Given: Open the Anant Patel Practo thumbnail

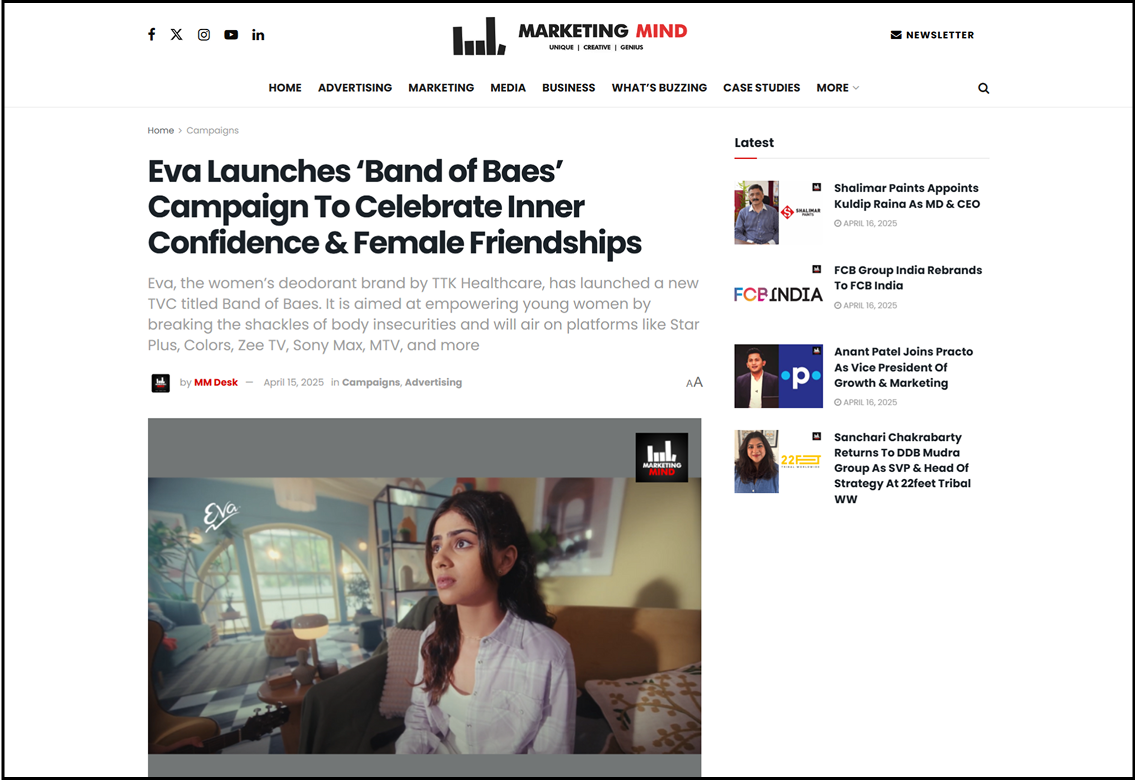Looking at the screenshot, I should [778, 376].
